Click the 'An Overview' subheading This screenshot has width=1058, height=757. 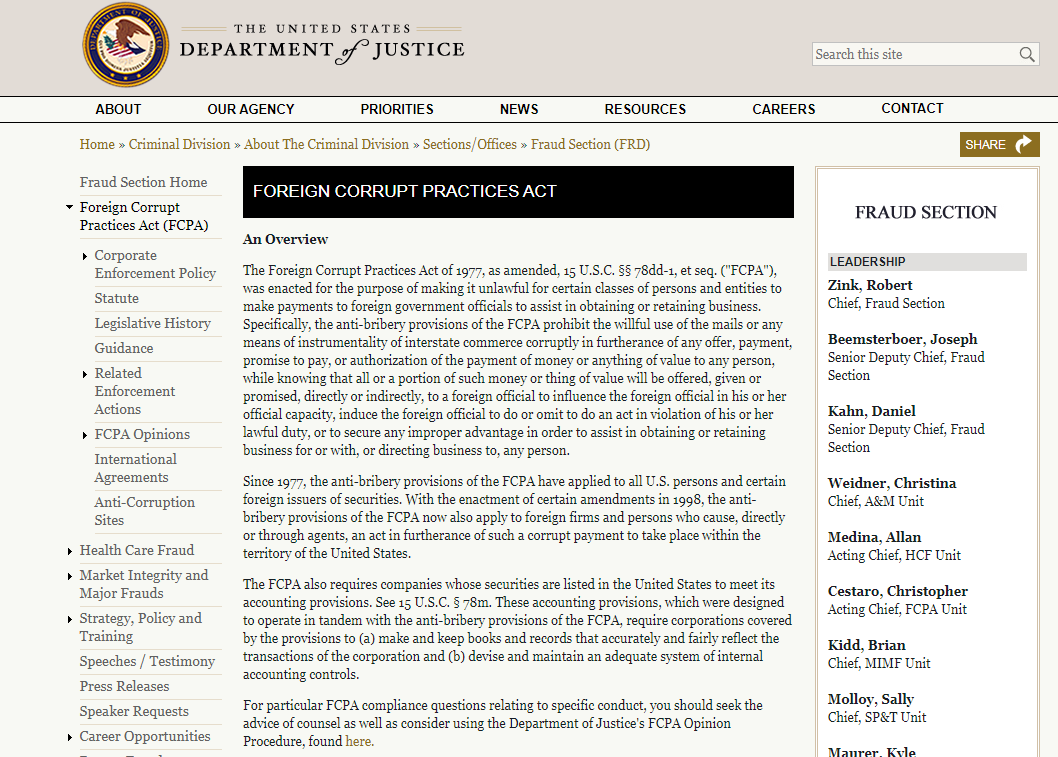[x=285, y=239]
